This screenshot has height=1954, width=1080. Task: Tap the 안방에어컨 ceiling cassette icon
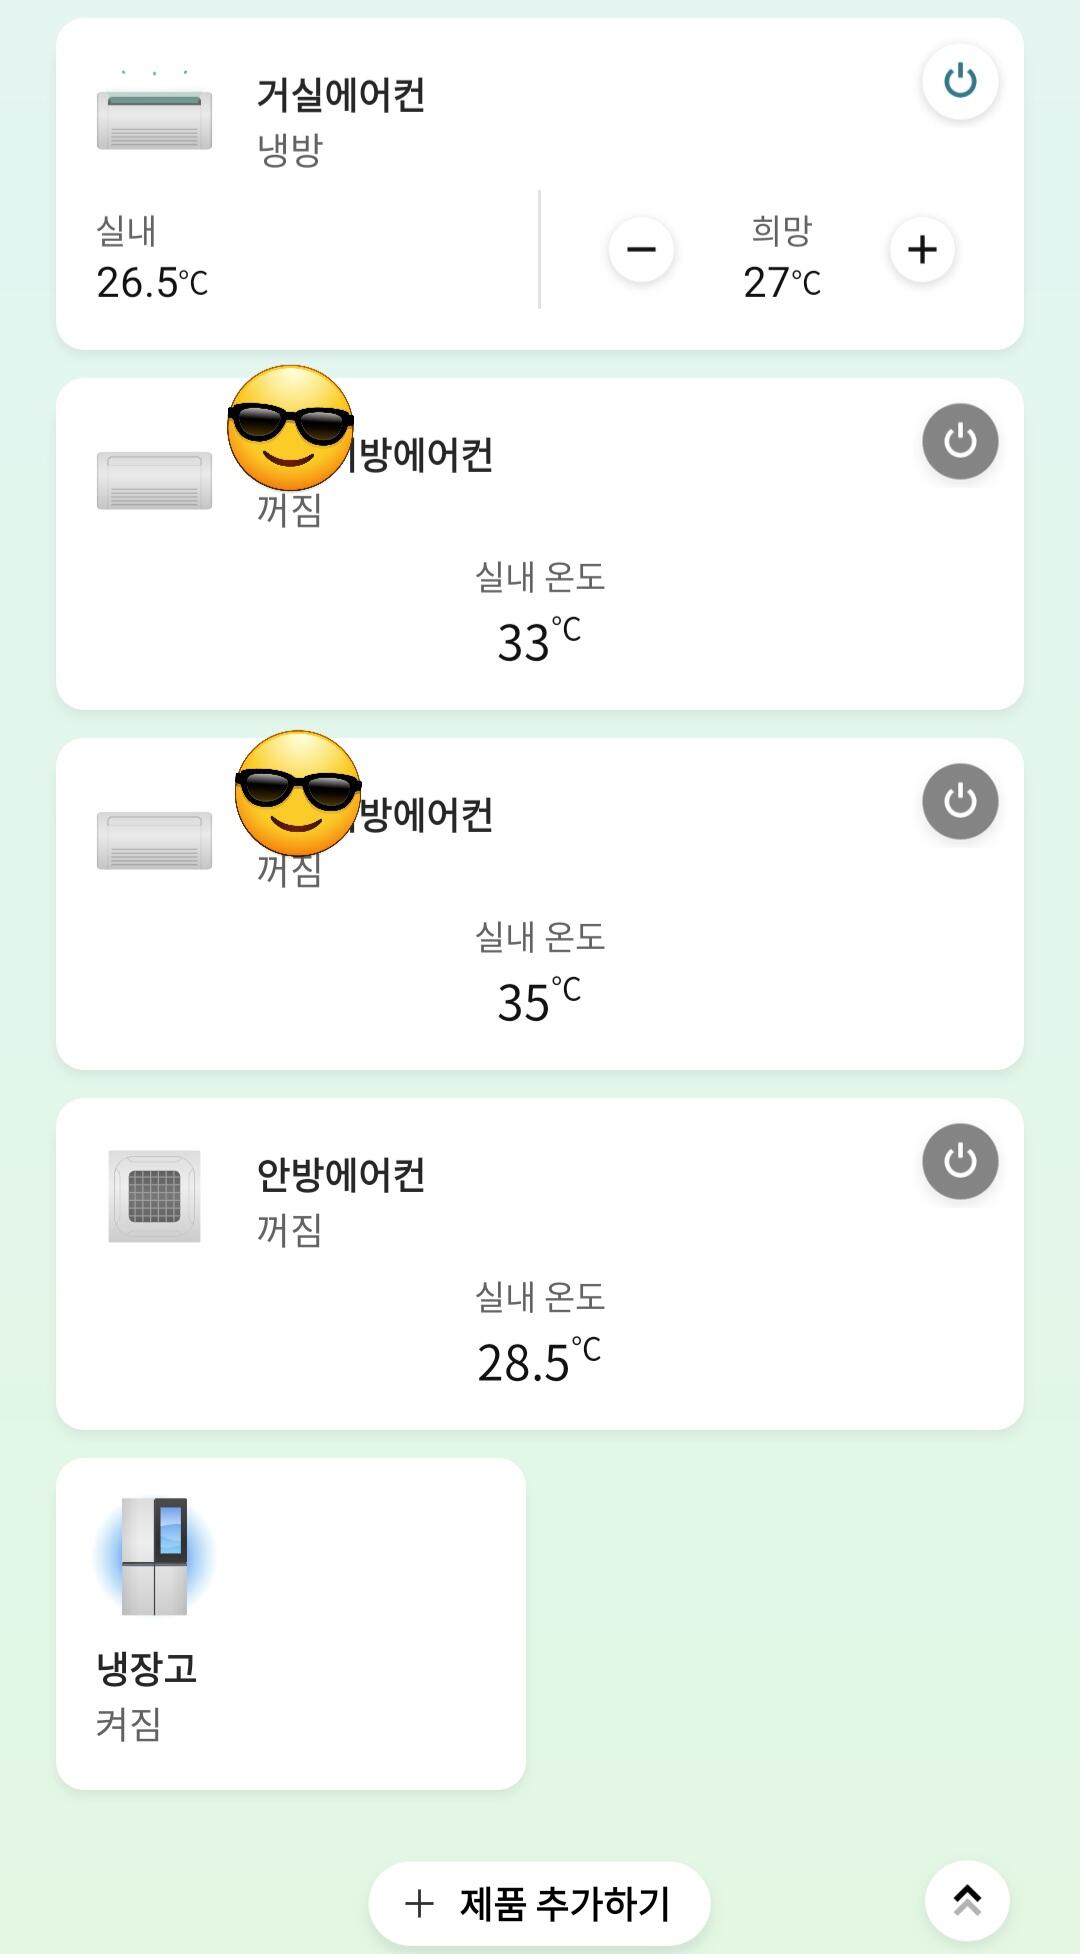pyautogui.click(x=154, y=1196)
